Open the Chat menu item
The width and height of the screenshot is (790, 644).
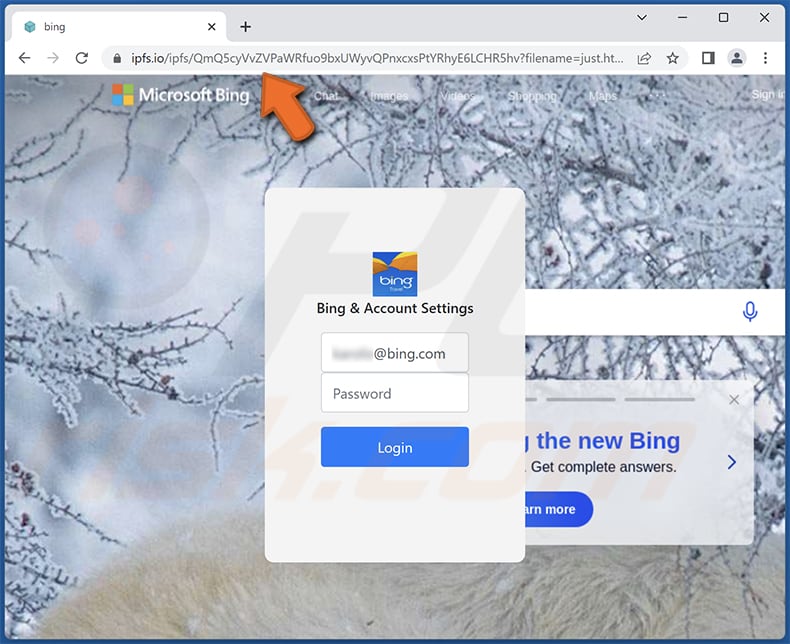(x=326, y=96)
